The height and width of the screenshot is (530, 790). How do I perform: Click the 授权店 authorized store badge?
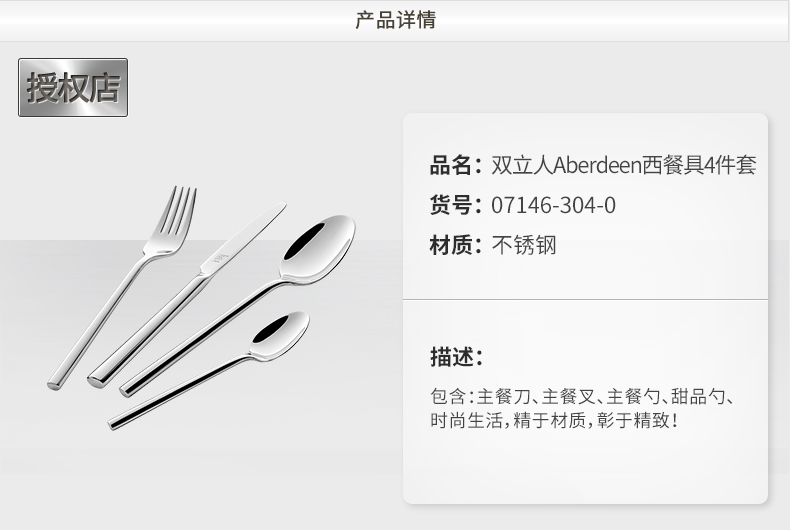(73, 87)
